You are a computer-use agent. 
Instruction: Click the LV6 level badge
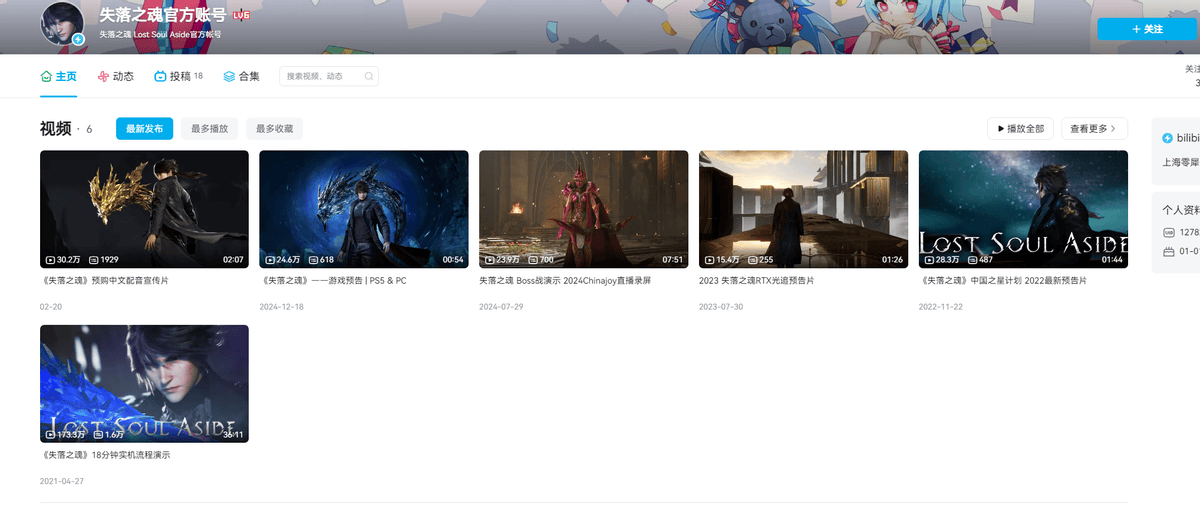pos(241,16)
